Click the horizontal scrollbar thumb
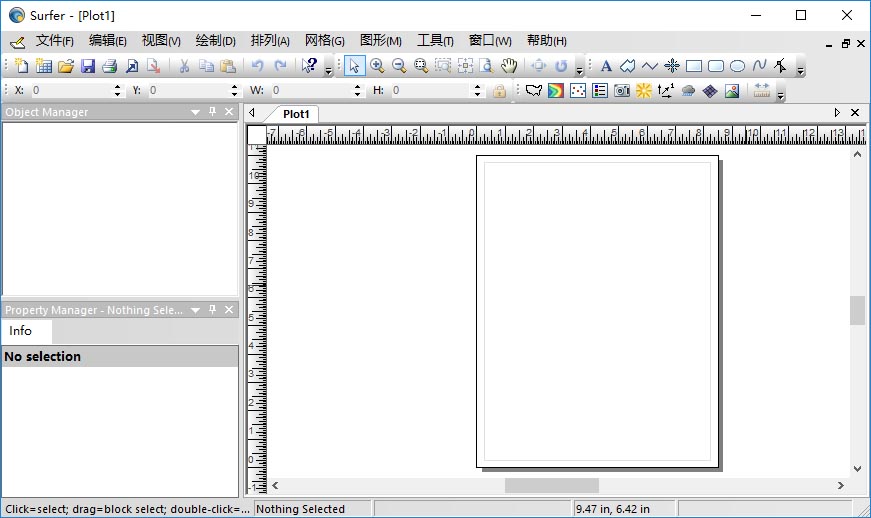This screenshot has width=871, height=518. click(551, 486)
